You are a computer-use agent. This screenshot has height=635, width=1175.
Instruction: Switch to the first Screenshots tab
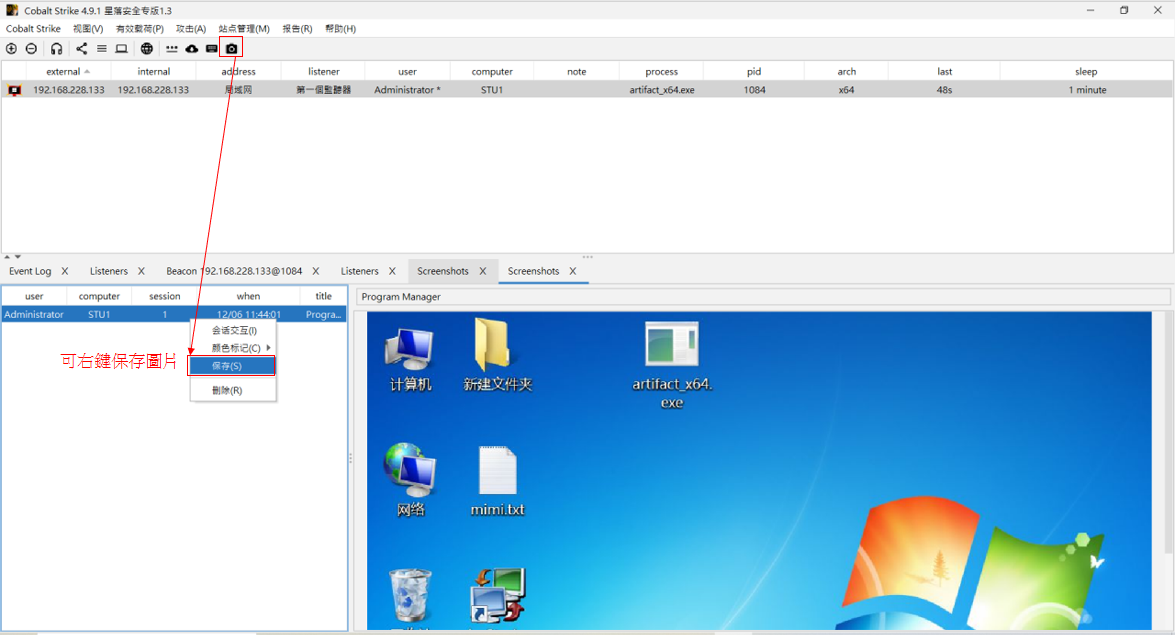click(x=443, y=271)
